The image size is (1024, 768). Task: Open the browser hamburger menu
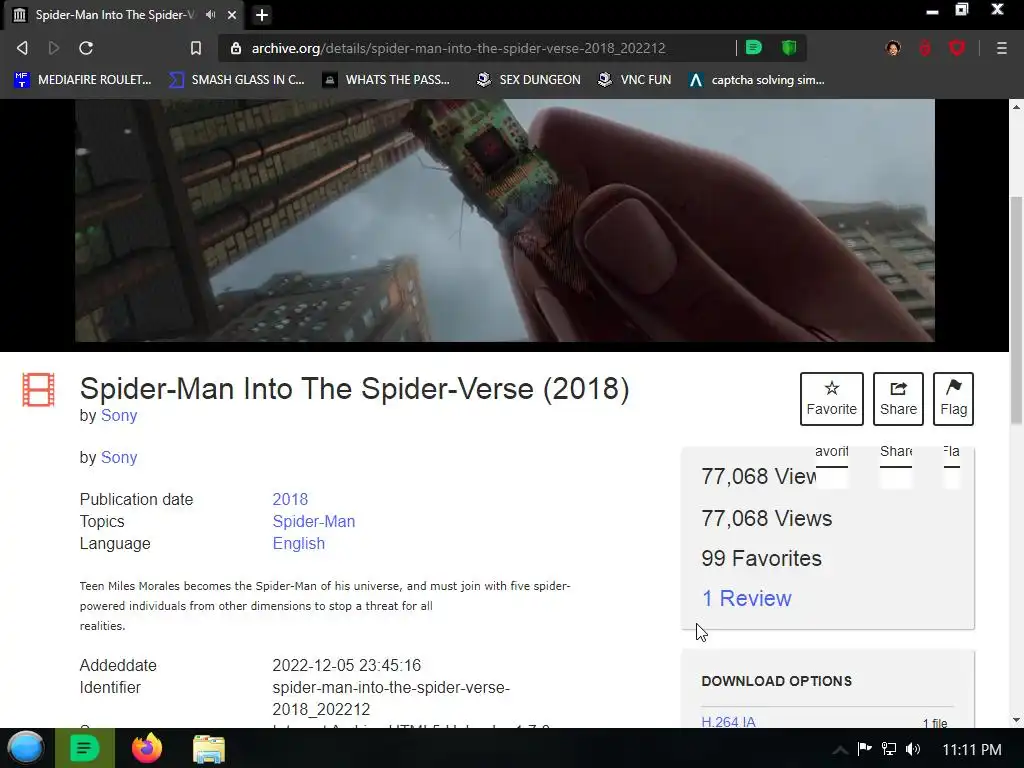tap(1002, 48)
